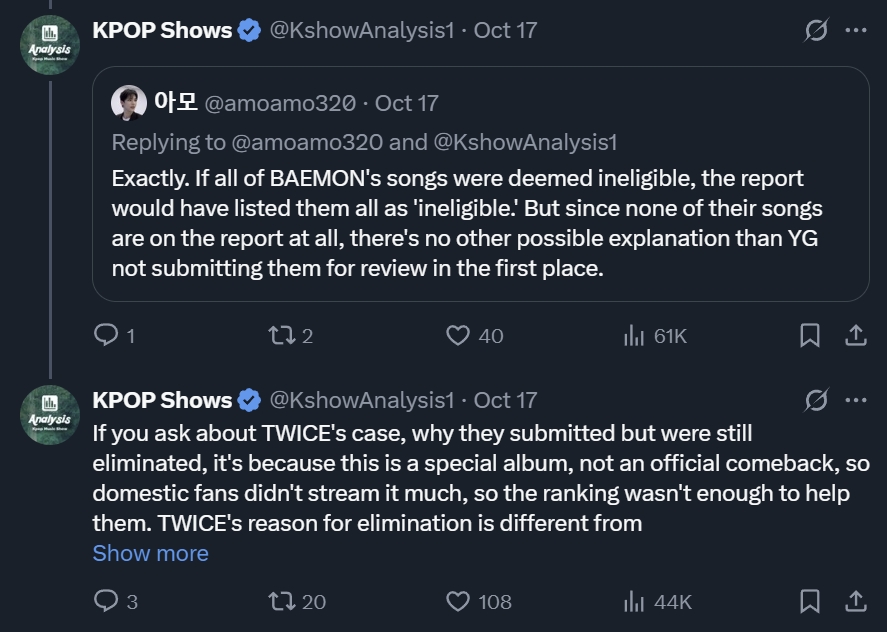Expand the truncated tweet with Show more

point(150,554)
